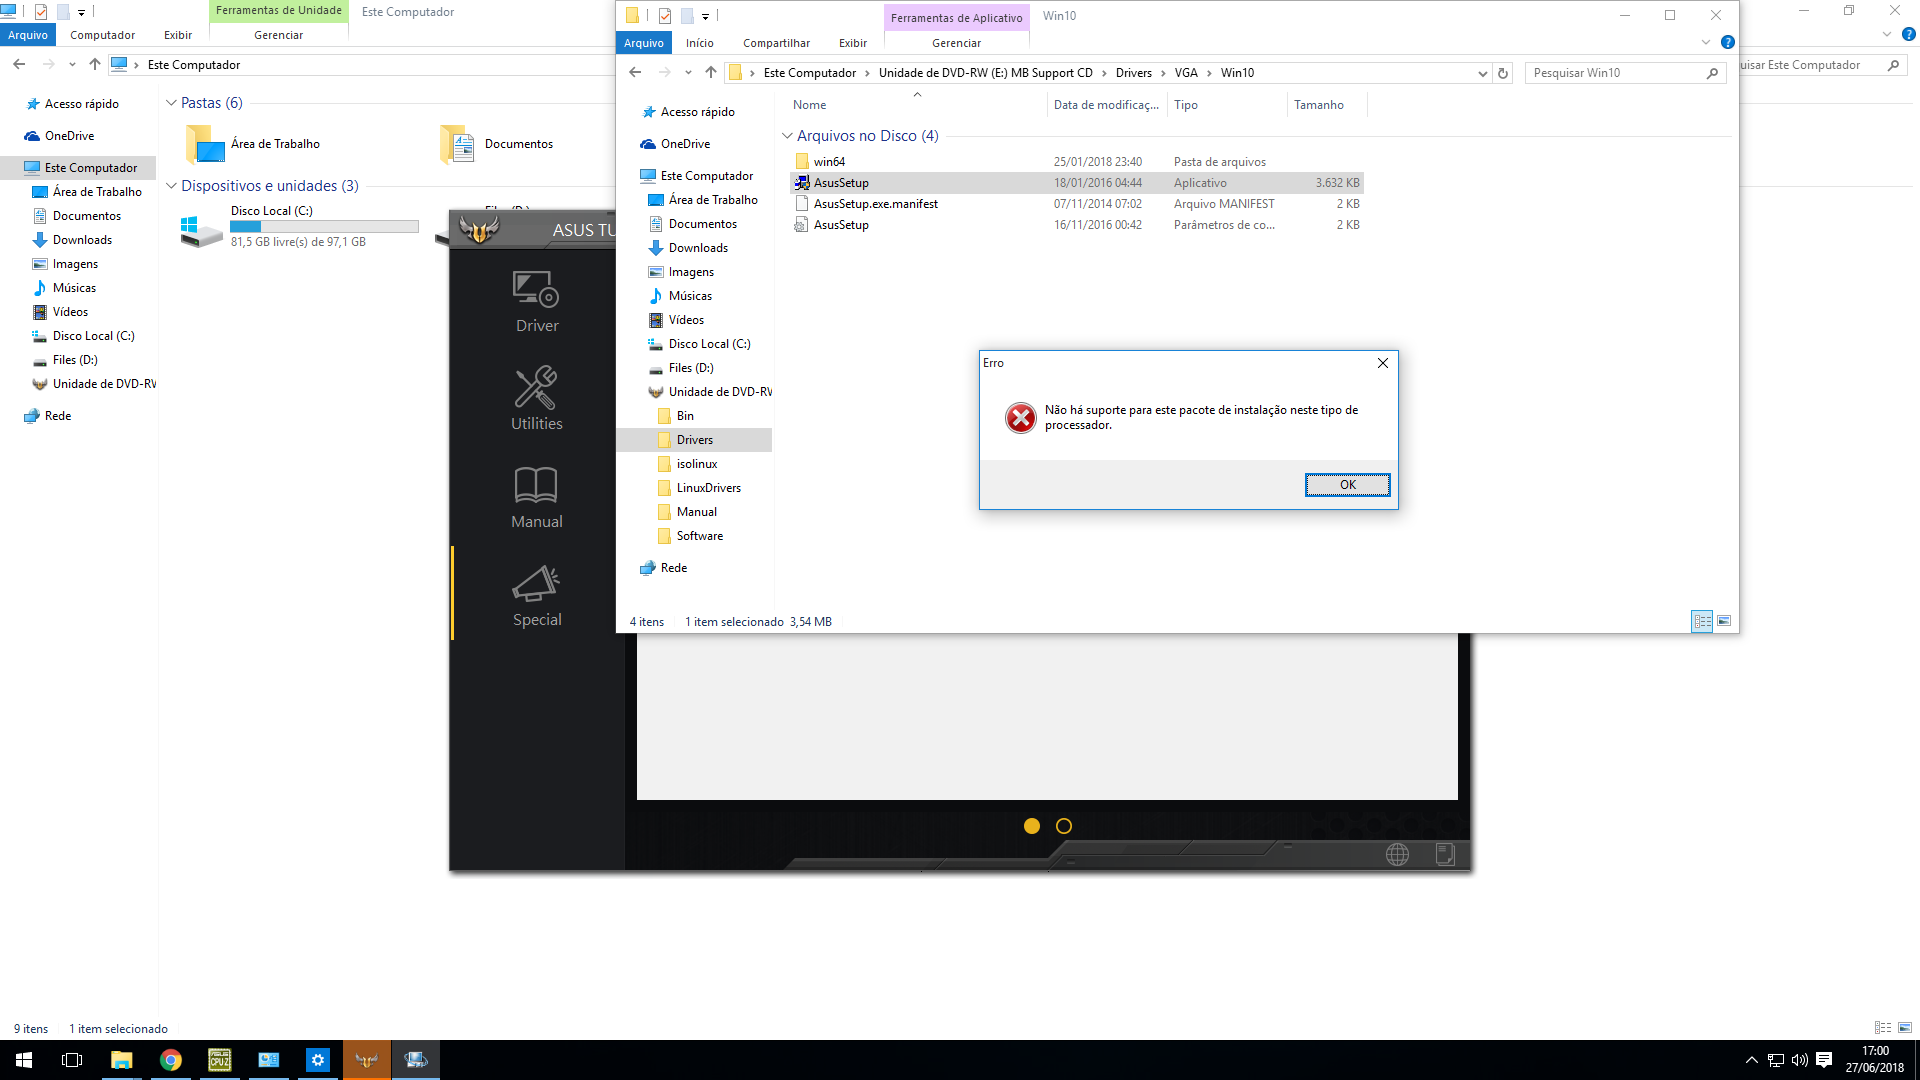Select Bin folder in navigation tree
This screenshot has width=1920, height=1080.
(685, 416)
